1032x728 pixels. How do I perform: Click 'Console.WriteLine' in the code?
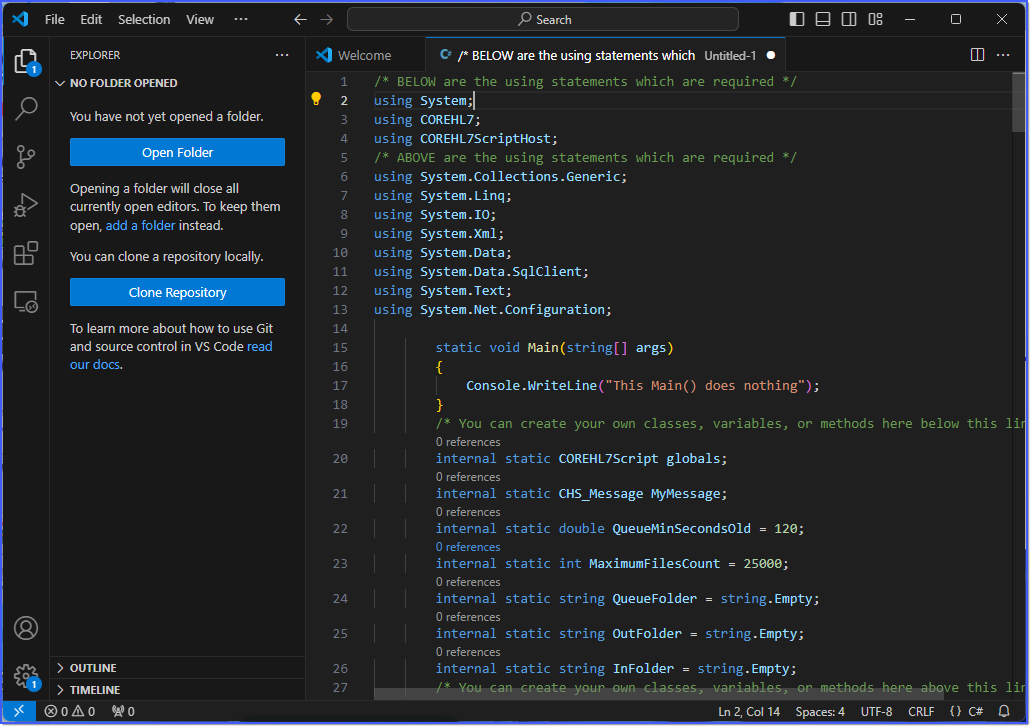point(532,386)
